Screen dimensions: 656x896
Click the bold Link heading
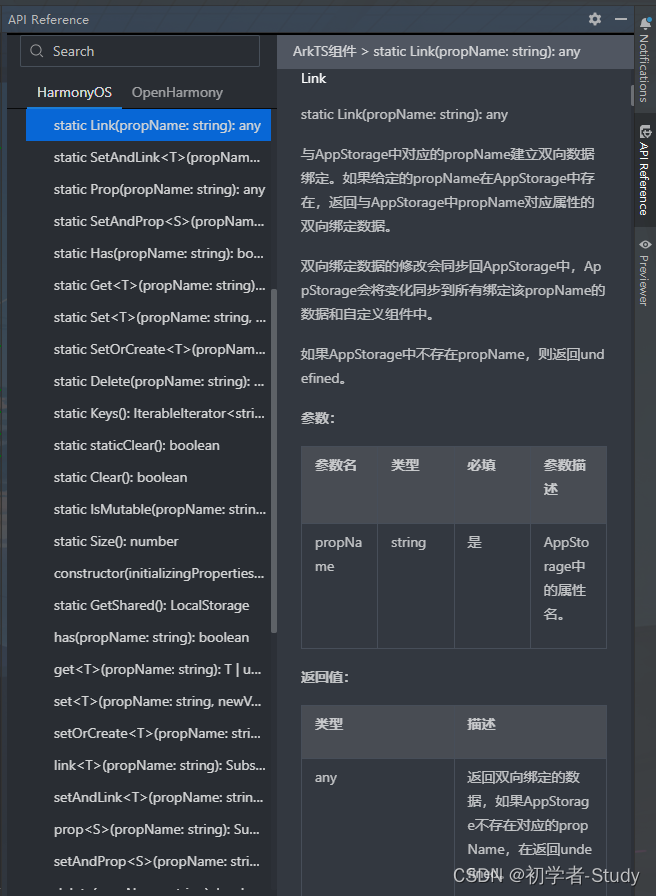click(x=314, y=78)
